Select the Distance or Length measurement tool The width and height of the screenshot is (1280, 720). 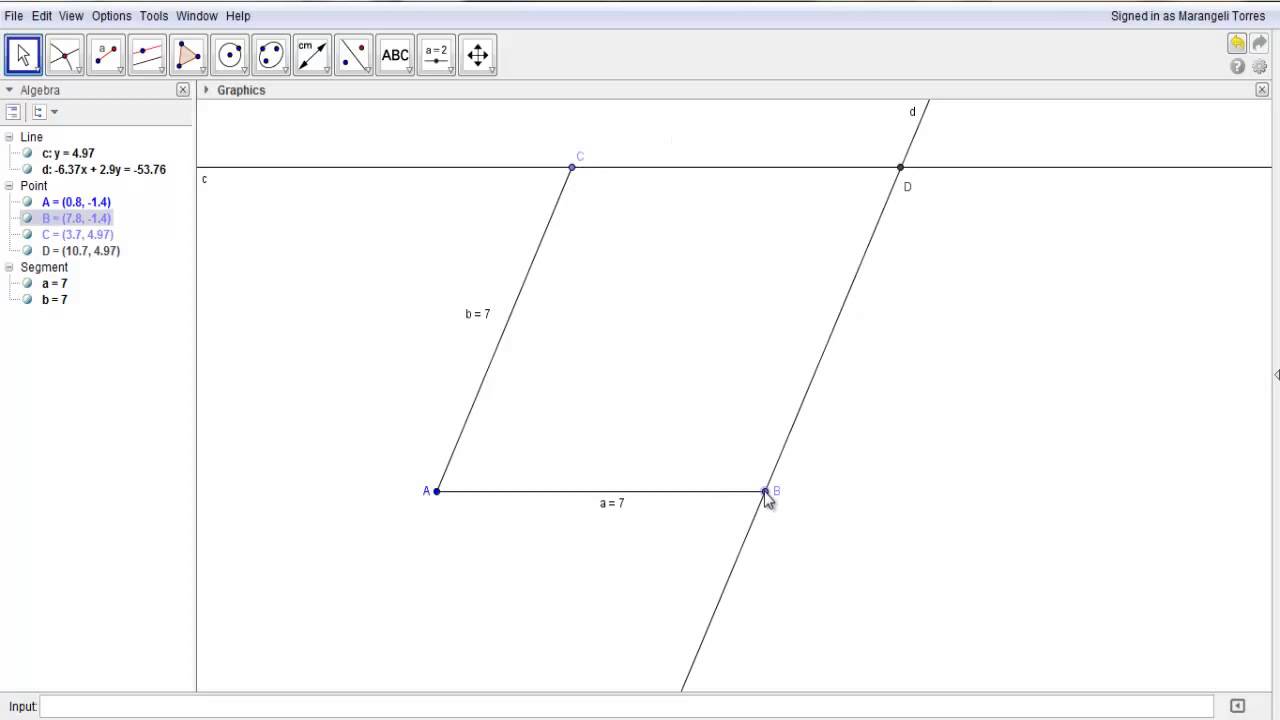click(312, 55)
